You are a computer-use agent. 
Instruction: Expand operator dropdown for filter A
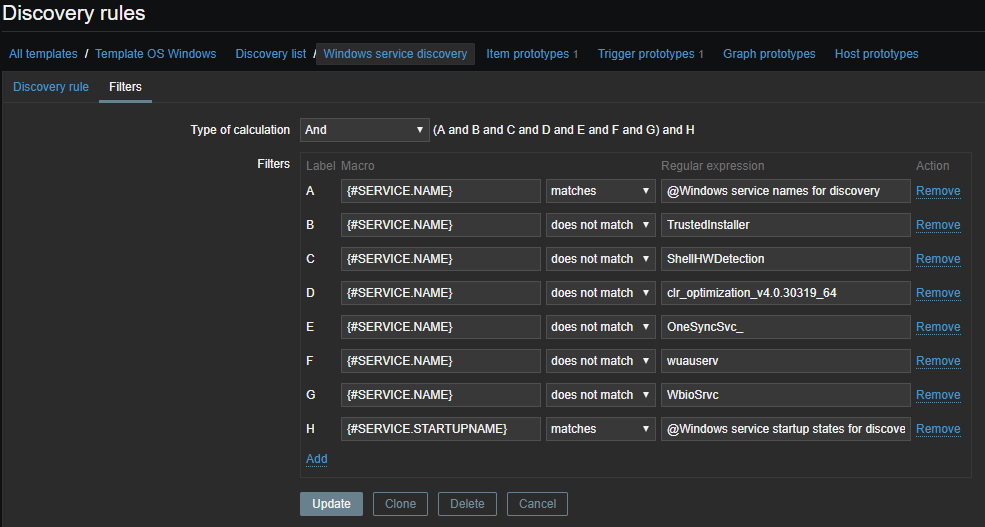coord(600,191)
